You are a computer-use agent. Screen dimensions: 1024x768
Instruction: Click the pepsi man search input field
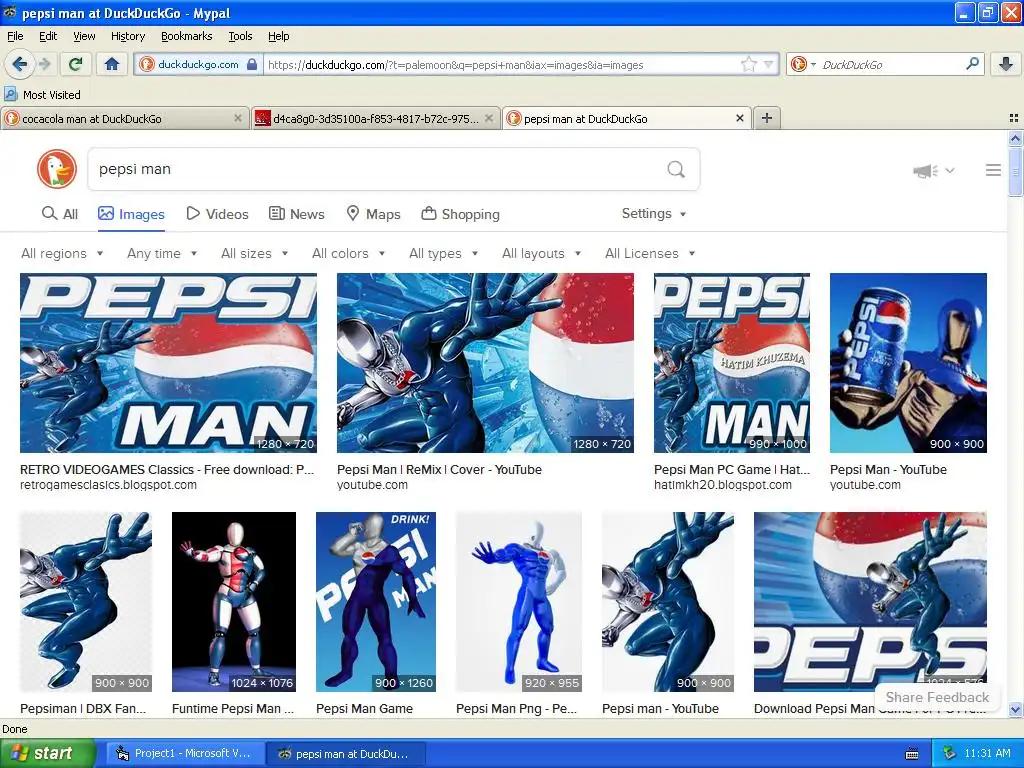[x=376, y=169]
